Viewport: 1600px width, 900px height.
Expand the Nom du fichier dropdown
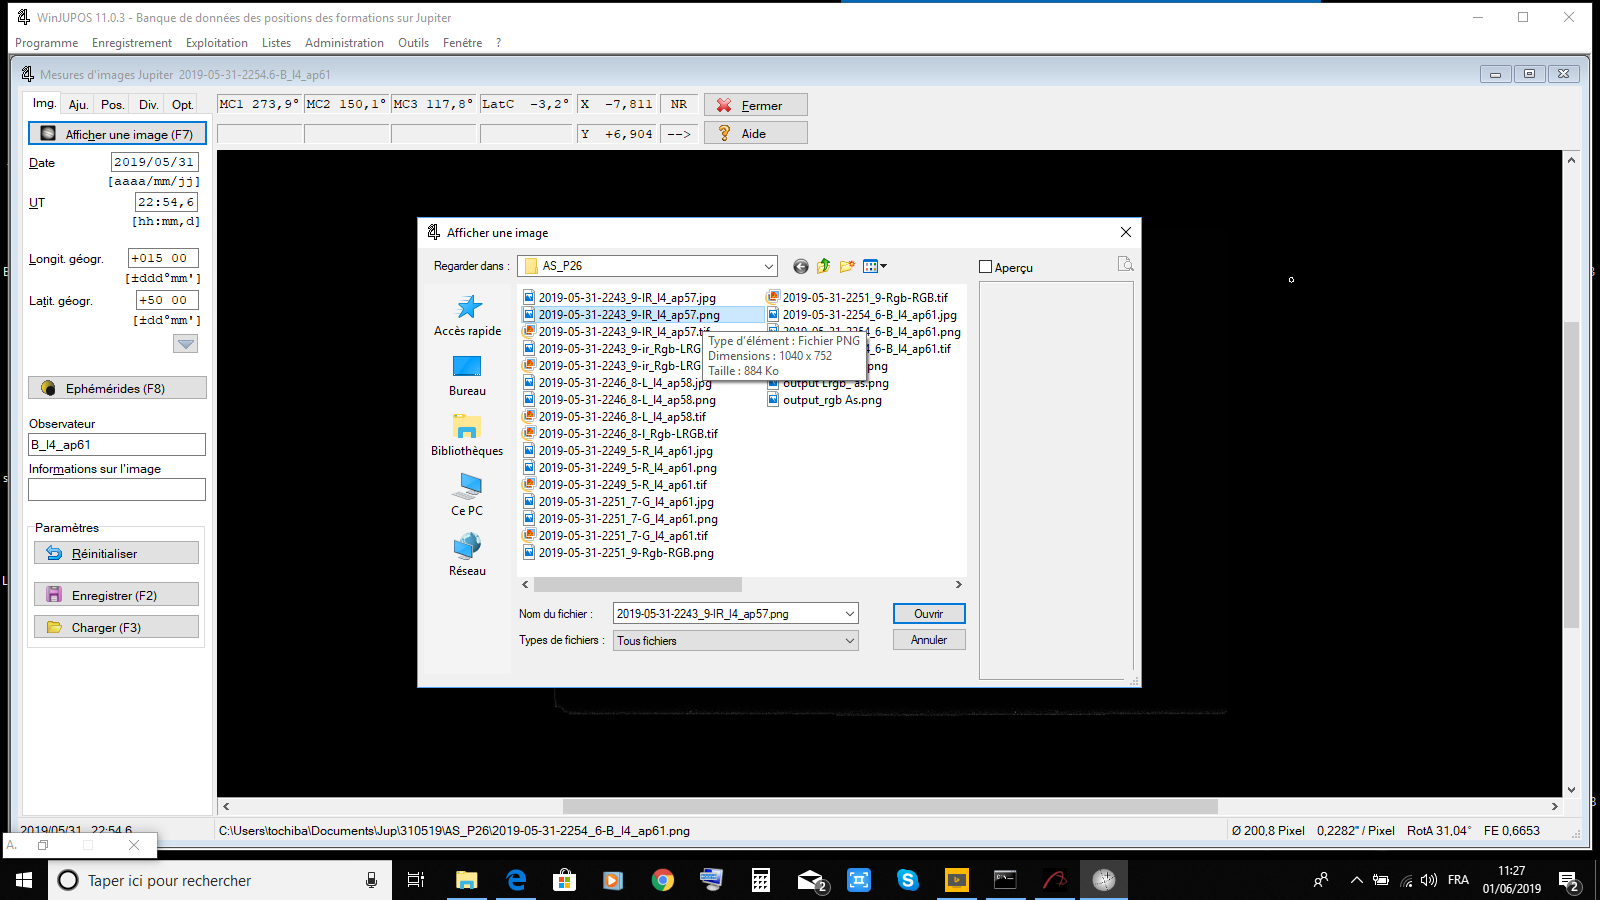[850, 614]
